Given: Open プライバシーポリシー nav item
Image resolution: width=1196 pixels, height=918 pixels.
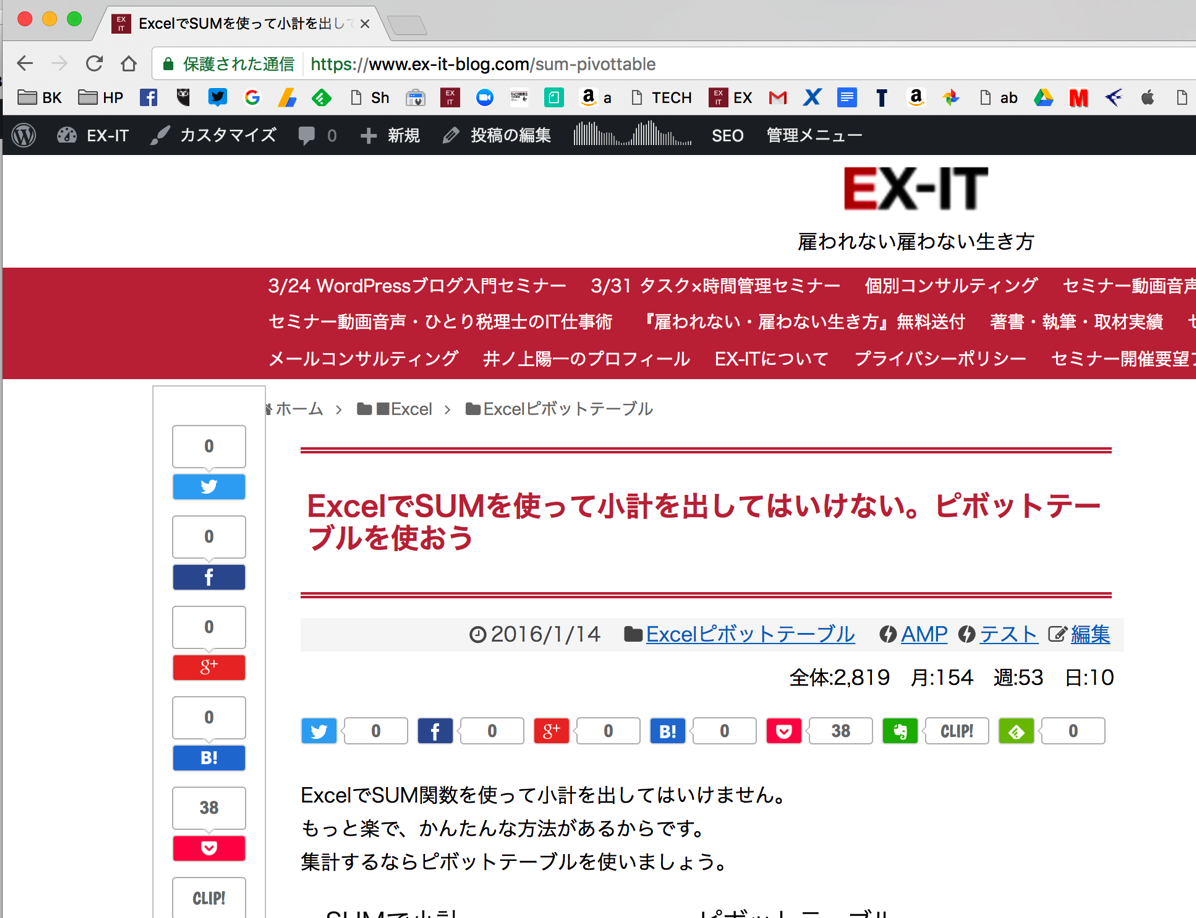Looking at the screenshot, I should (940, 358).
